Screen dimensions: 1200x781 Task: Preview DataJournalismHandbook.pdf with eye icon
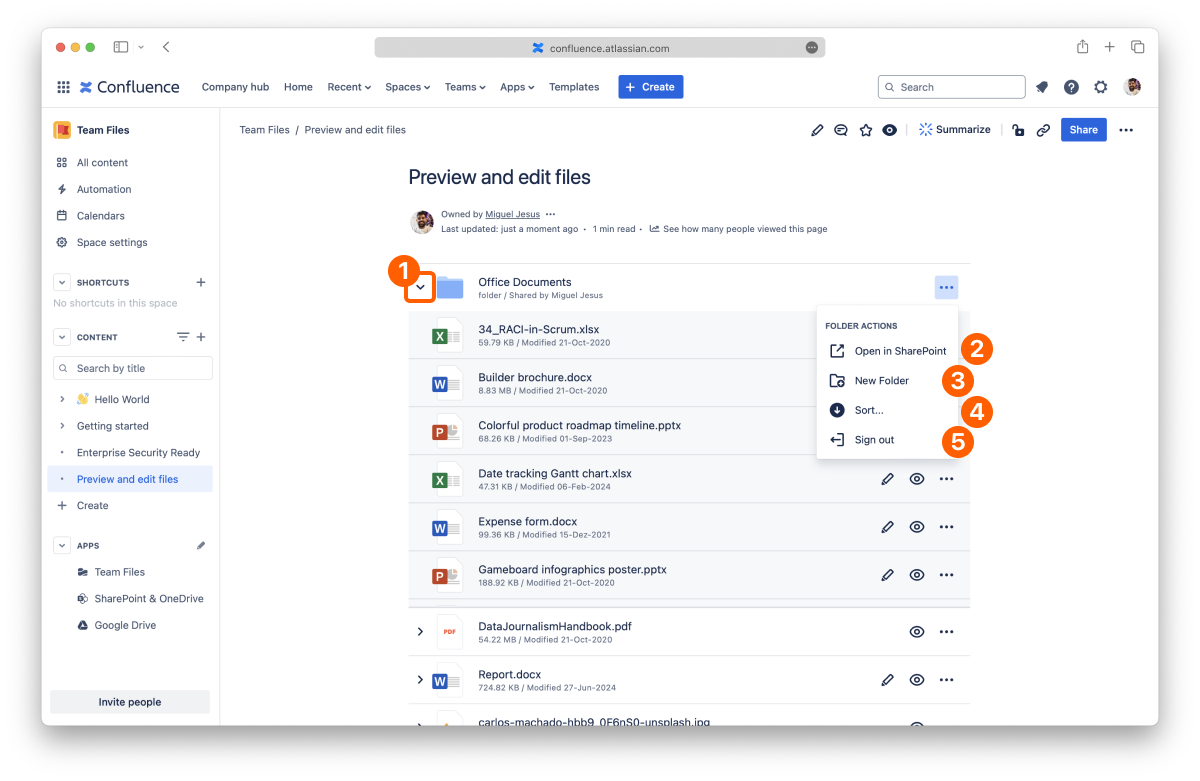pyautogui.click(x=916, y=632)
